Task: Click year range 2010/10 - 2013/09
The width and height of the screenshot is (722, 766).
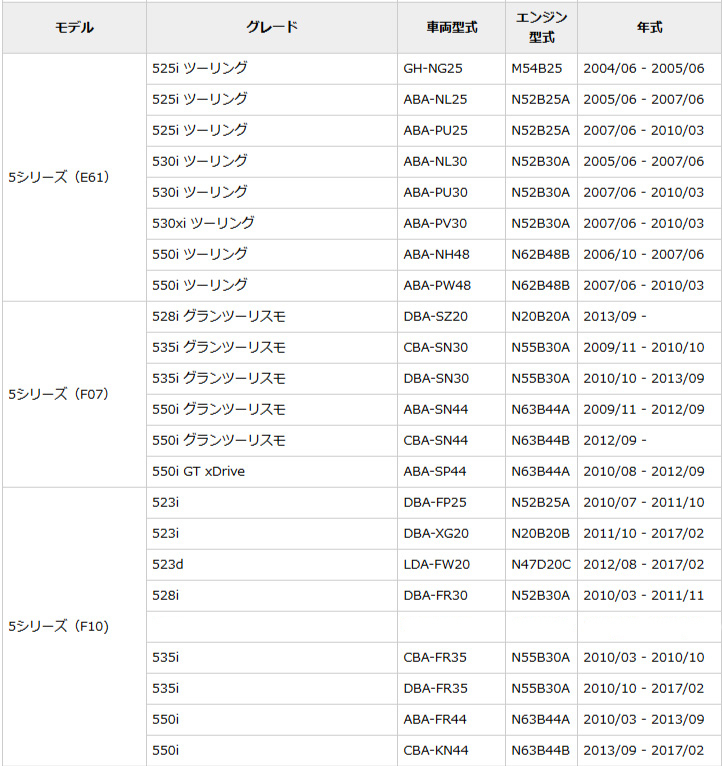Action: (644, 379)
